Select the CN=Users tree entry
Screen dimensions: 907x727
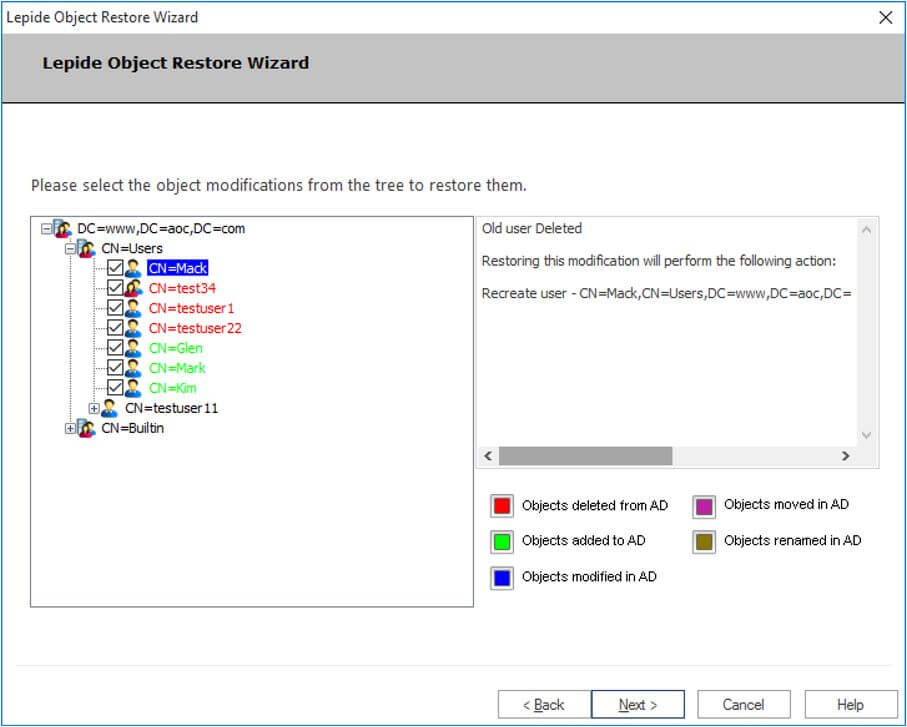click(132, 249)
